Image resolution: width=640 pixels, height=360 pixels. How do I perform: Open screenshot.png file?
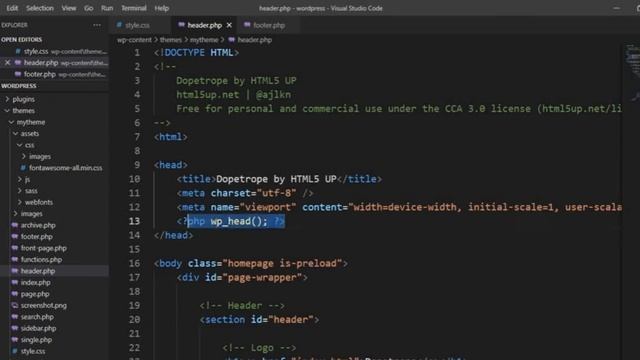(43, 305)
